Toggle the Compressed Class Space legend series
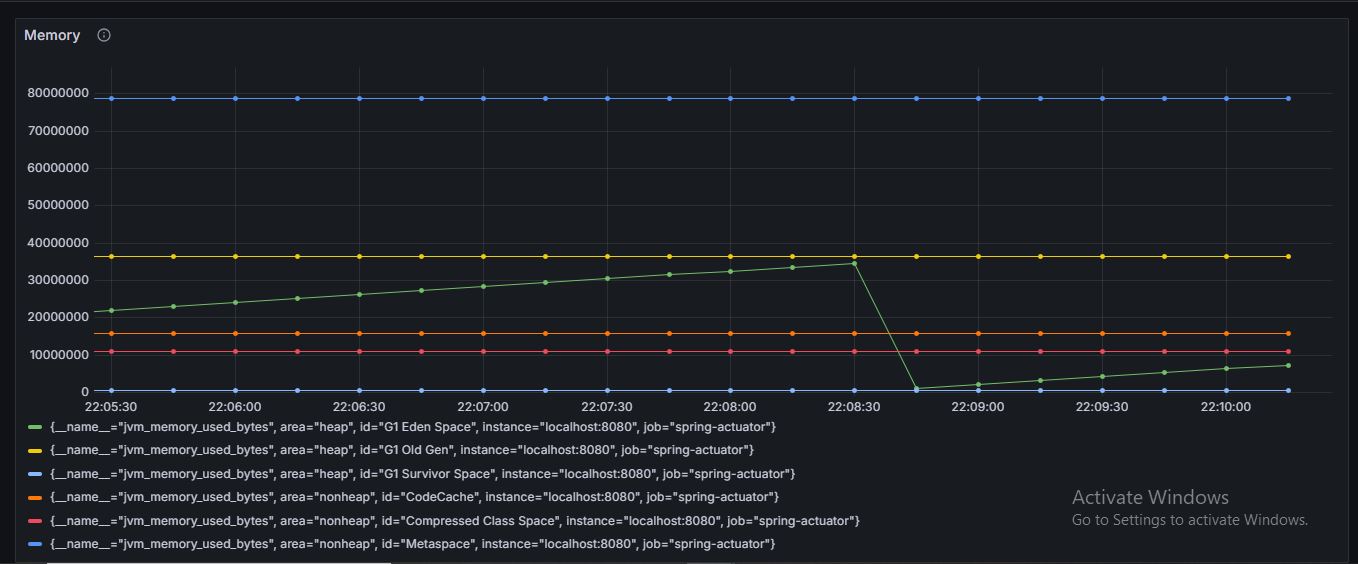The image size is (1358, 564). click(x=454, y=521)
